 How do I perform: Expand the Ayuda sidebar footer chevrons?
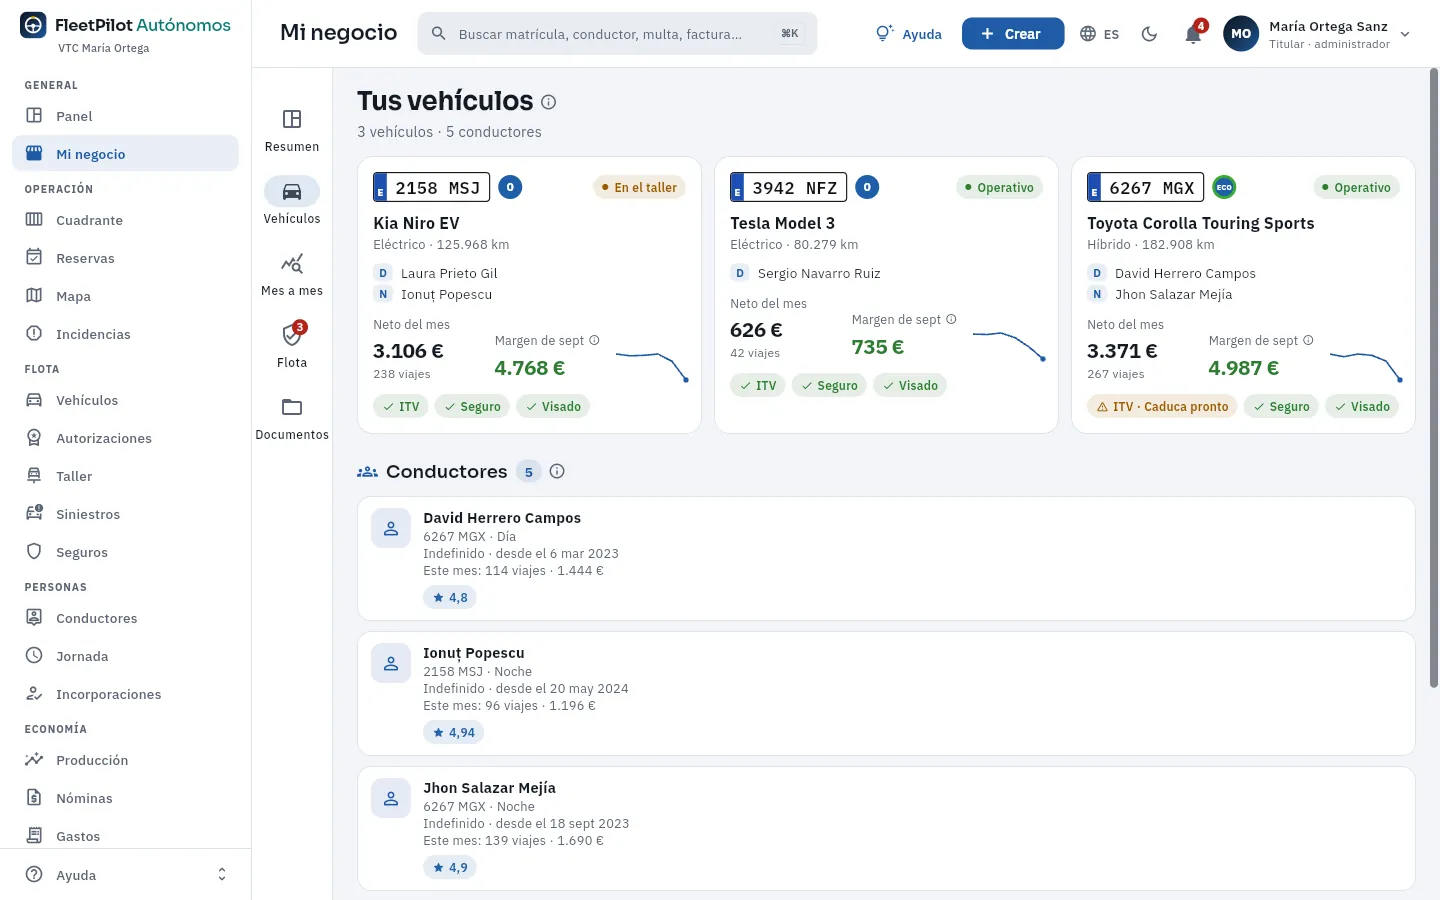[222, 875]
